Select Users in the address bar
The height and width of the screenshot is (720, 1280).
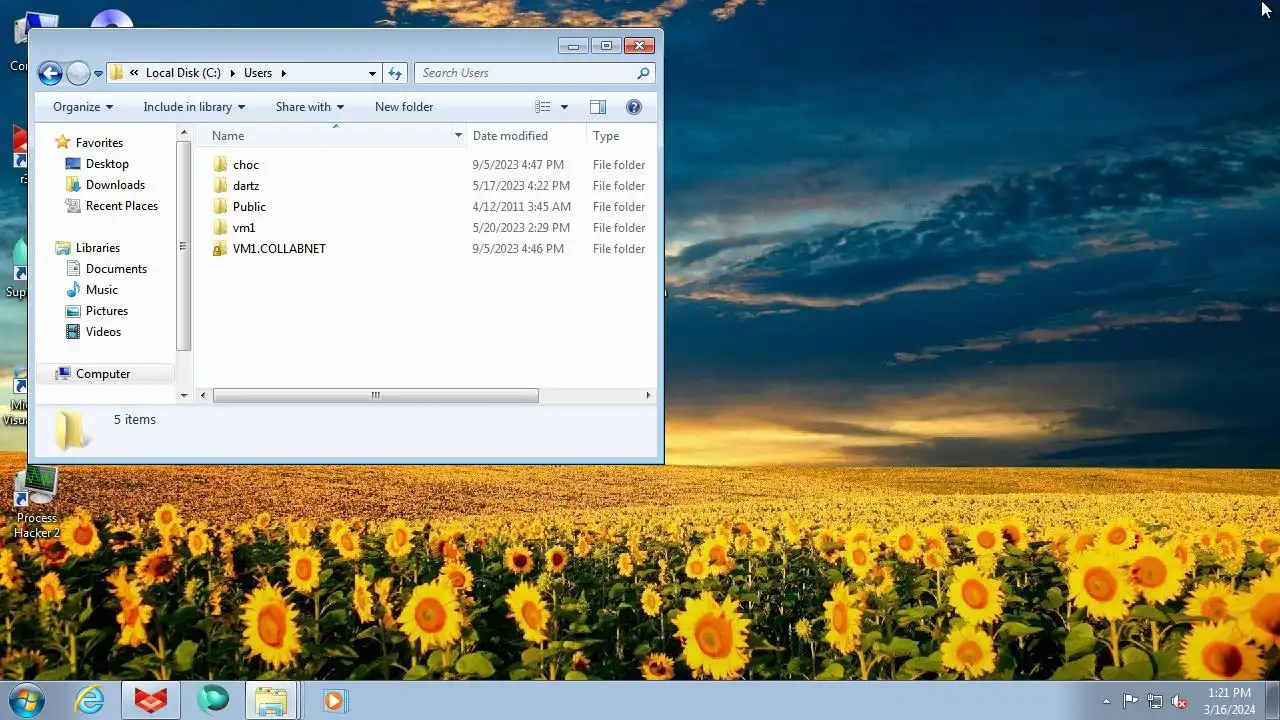coord(258,73)
